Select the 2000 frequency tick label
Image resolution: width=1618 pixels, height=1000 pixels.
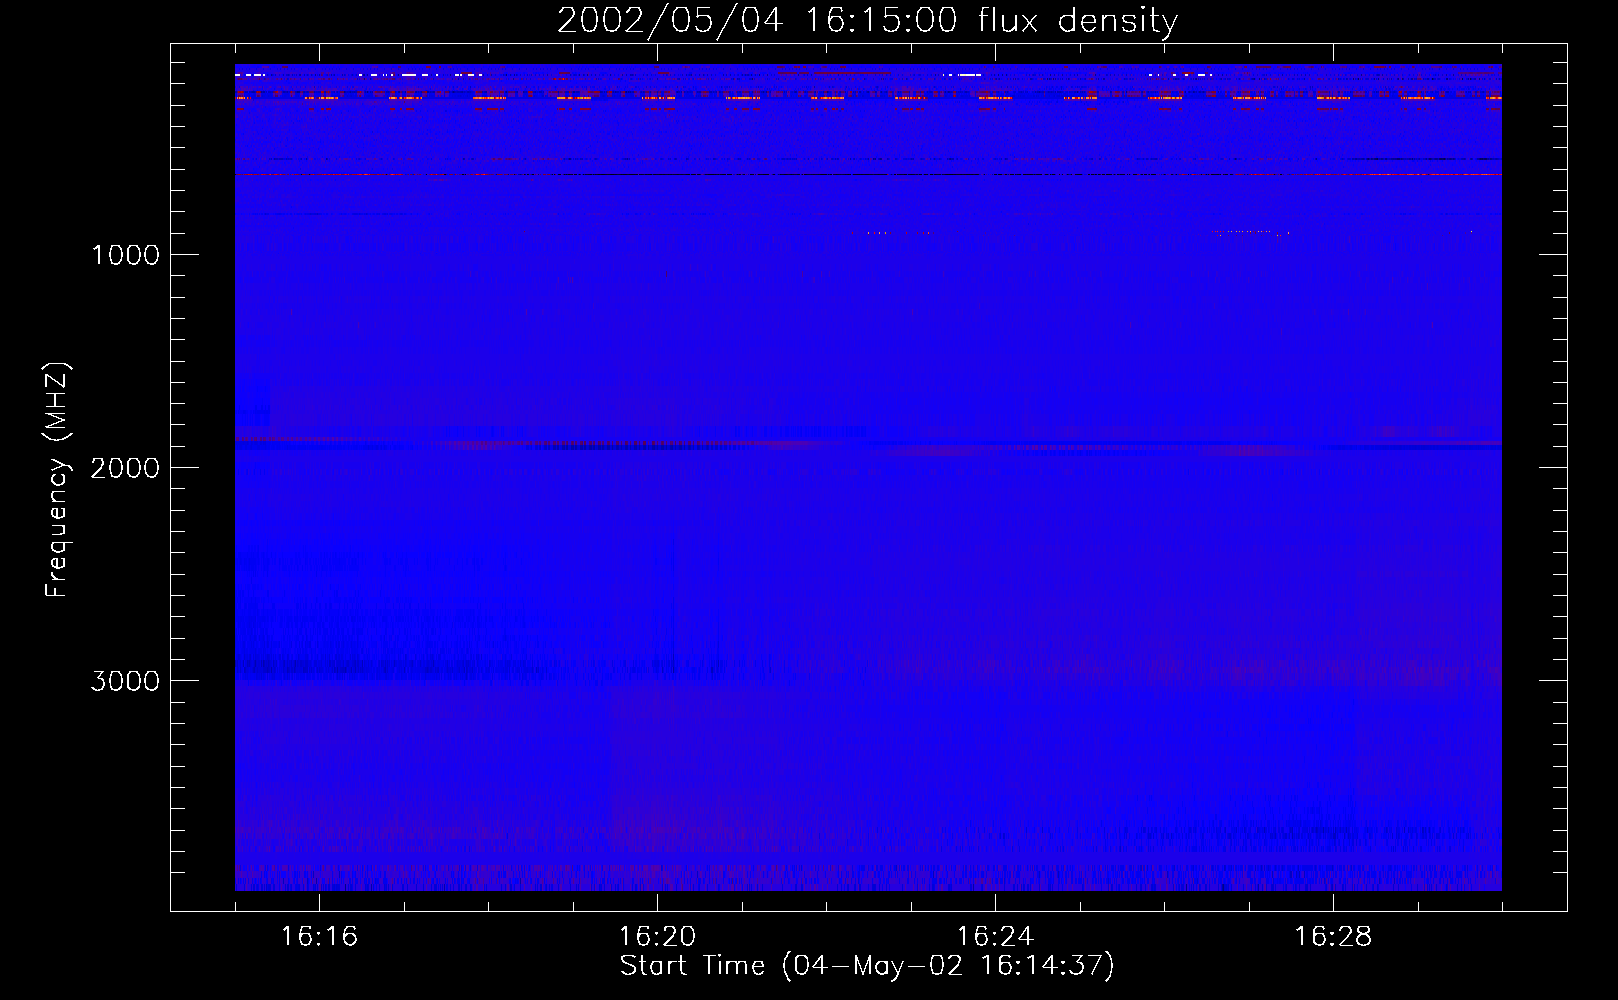125,468
